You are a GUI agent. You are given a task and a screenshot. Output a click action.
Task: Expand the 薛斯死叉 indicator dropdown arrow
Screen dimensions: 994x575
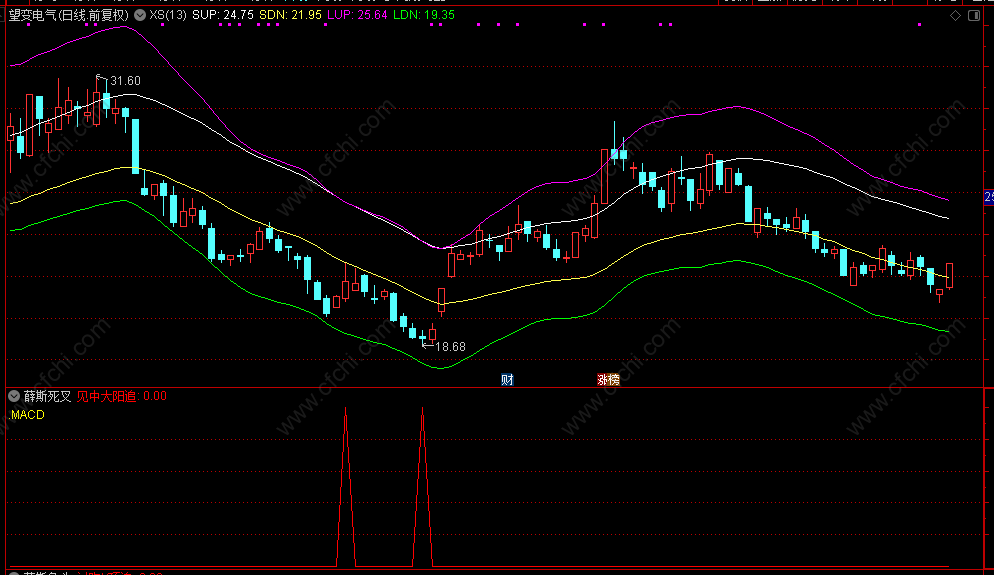[14, 396]
